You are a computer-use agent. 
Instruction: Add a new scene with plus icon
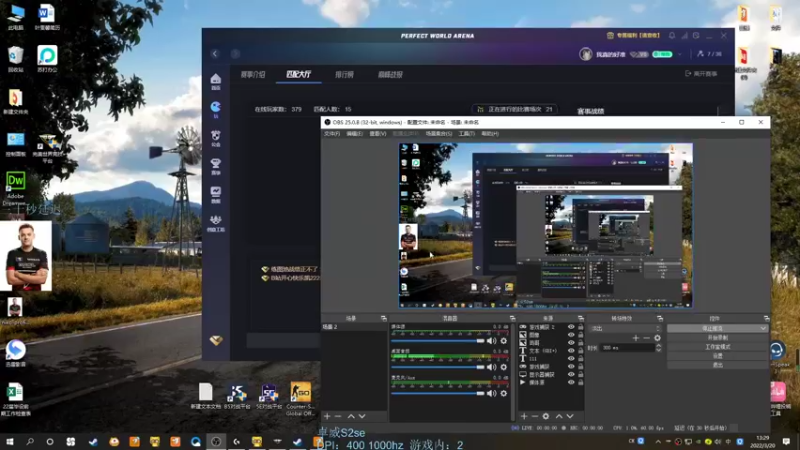click(x=327, y=416)
